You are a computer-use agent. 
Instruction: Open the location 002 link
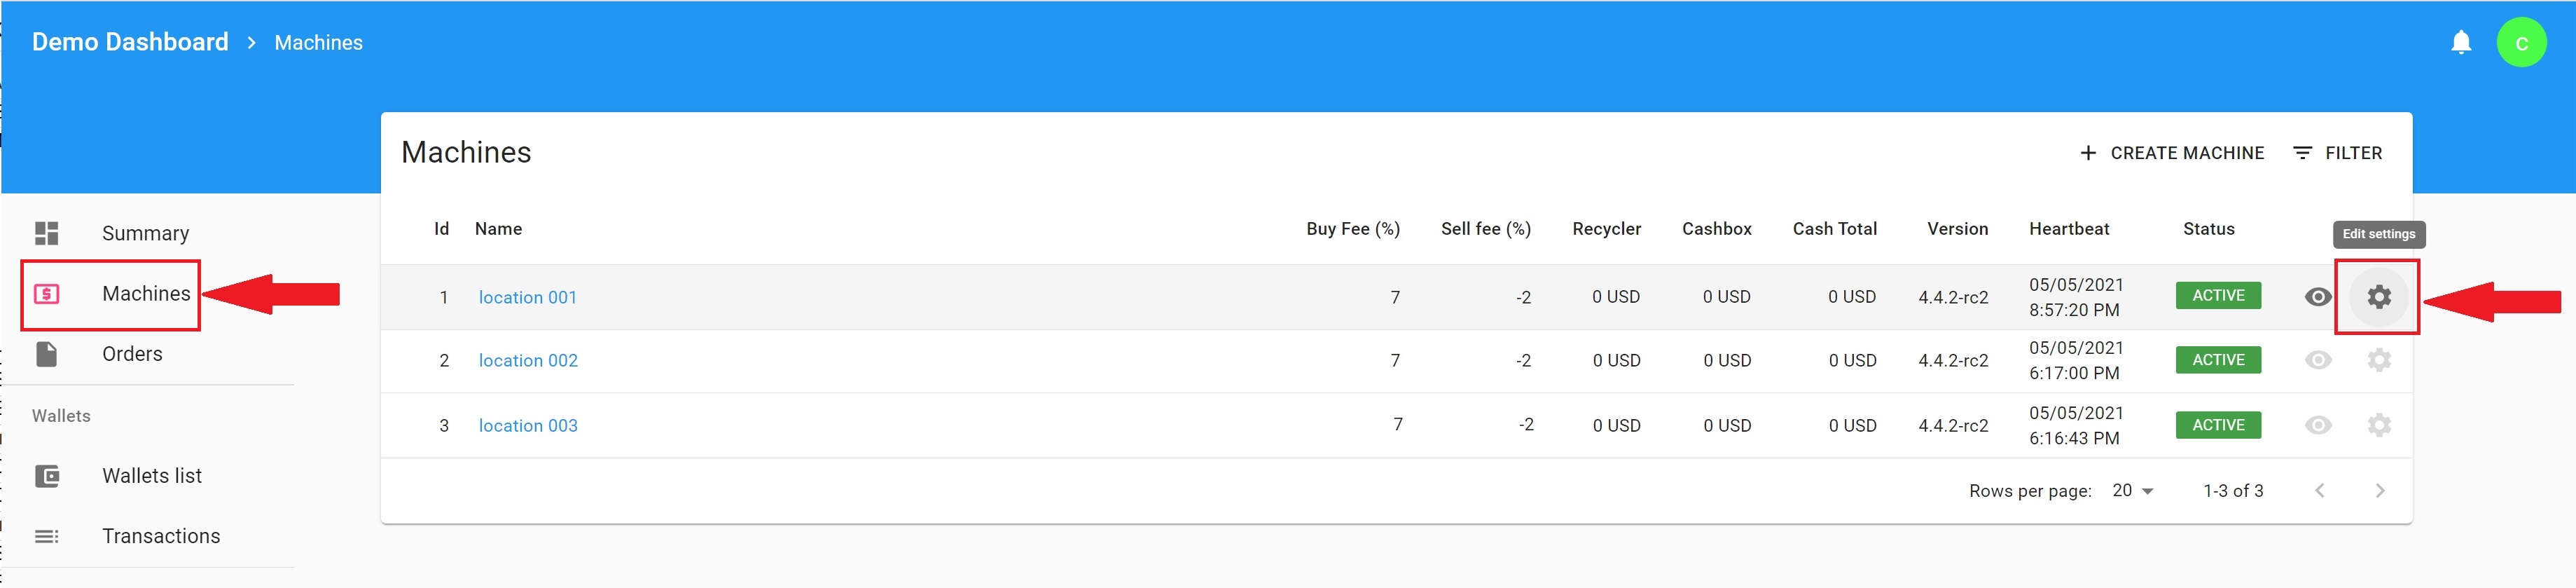click(x=528, y=360)
